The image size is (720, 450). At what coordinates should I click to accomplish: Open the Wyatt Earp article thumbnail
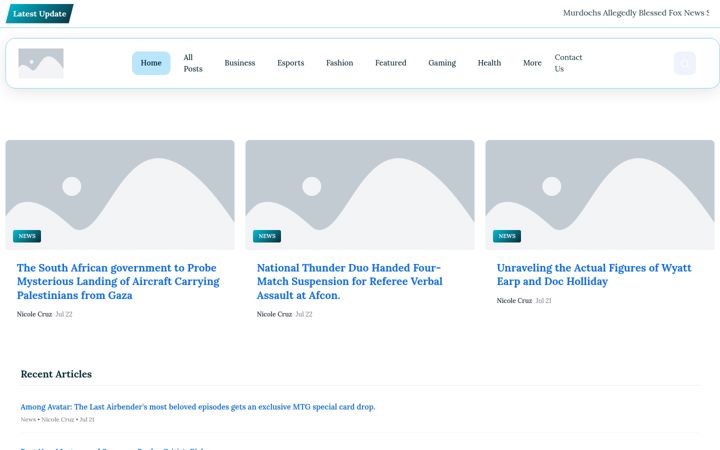[x=600, y=195]
